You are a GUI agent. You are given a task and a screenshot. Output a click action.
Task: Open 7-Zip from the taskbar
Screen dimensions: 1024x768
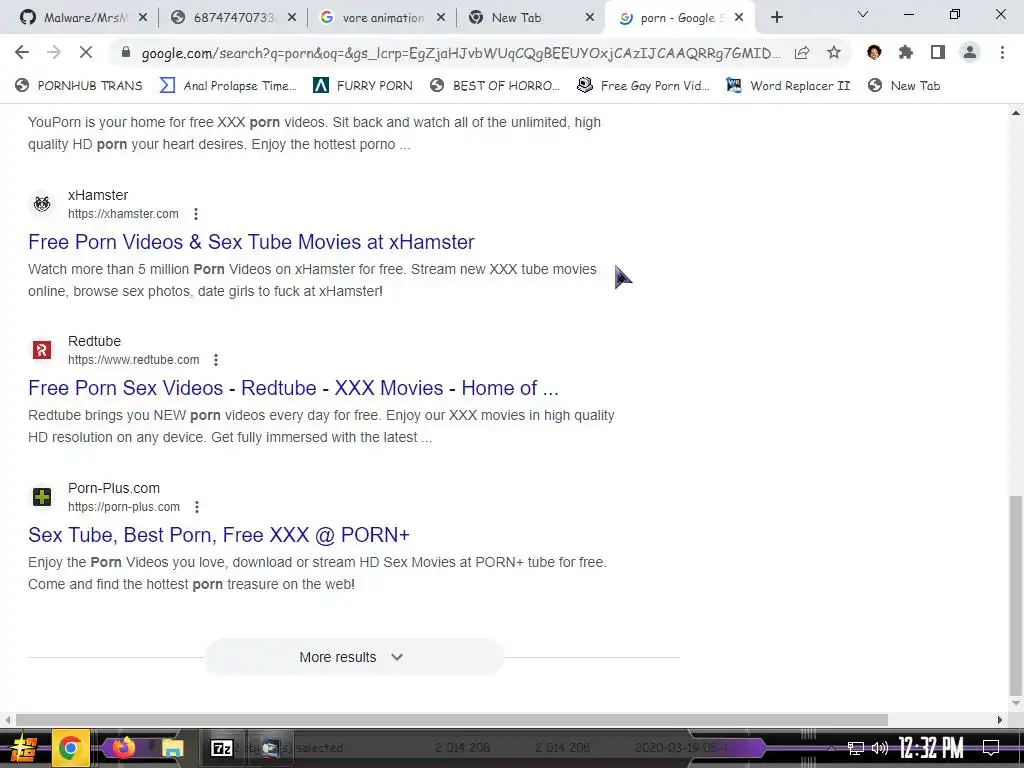[221, 748]
